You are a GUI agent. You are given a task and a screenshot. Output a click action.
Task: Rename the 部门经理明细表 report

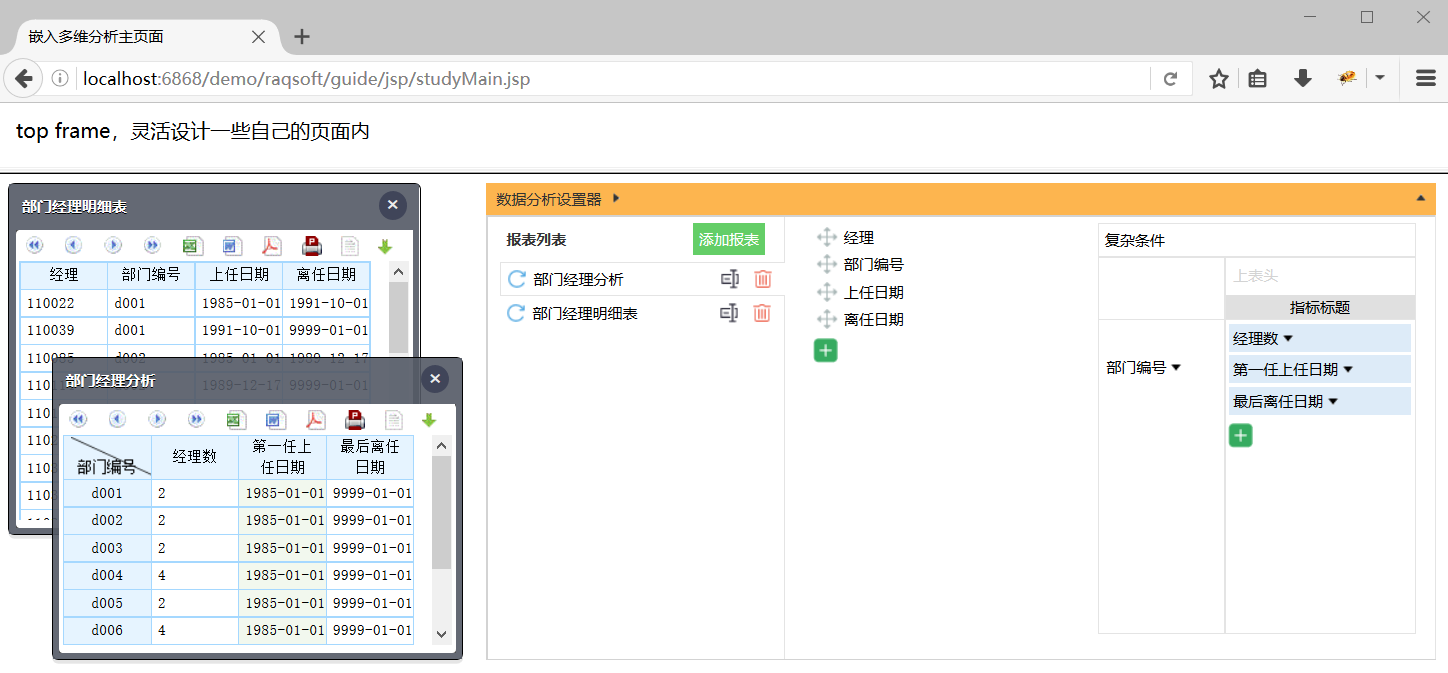(730, 313)
